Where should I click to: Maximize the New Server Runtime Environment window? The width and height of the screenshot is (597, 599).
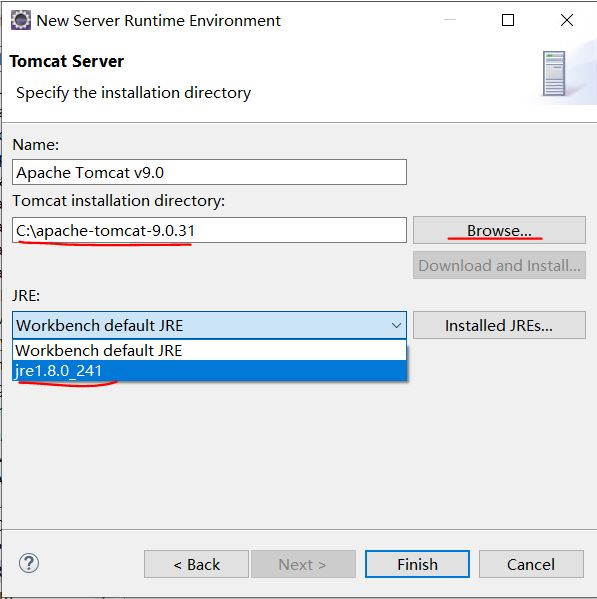[508, 20]
